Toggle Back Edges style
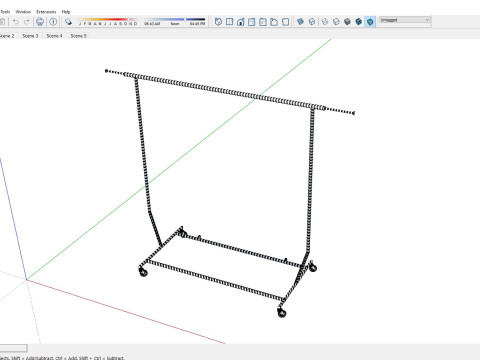The width and height of the screenshot is (480, 360). 312,22
